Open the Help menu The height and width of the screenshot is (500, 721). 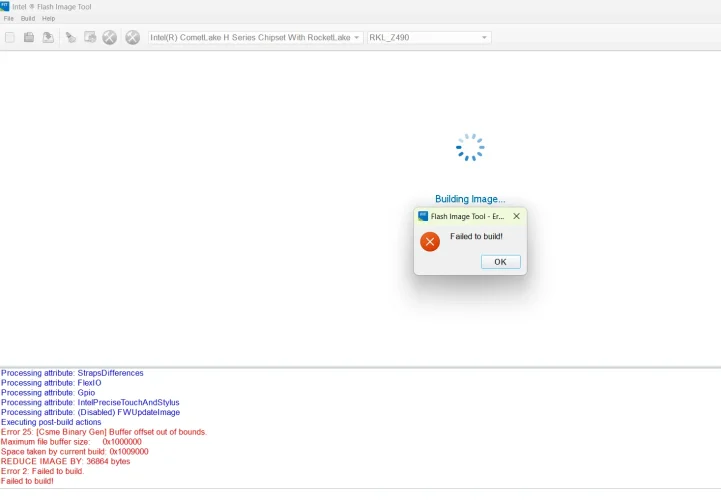coord(48,18)
